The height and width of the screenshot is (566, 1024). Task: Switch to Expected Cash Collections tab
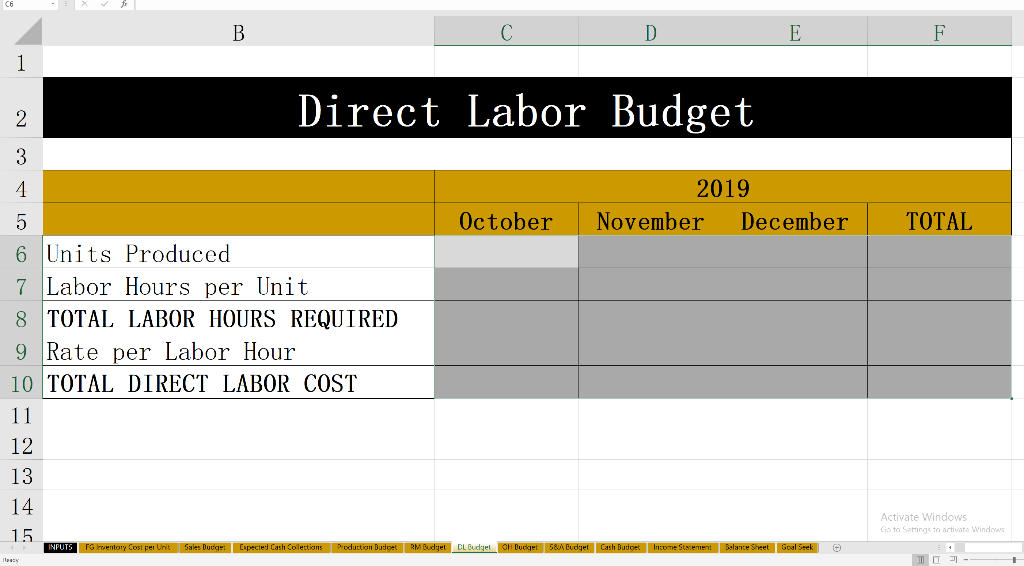[281, 547]
